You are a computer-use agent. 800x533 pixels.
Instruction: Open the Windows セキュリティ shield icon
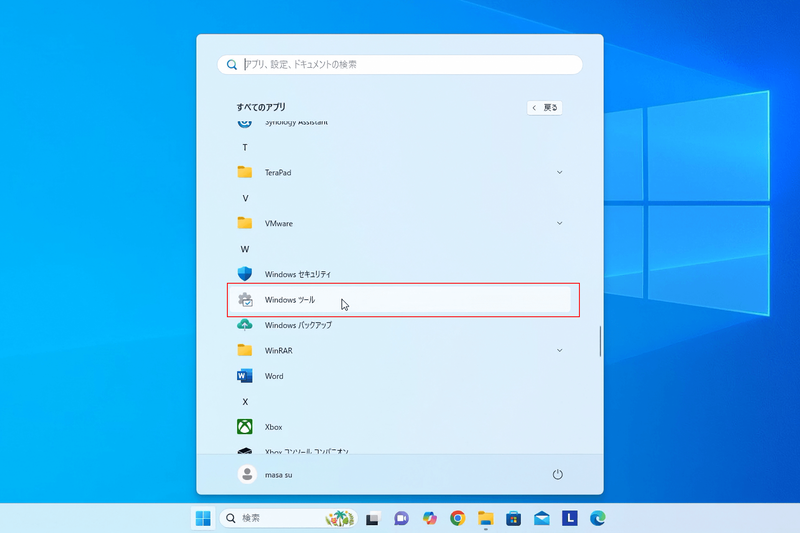(x=245, y=274)
